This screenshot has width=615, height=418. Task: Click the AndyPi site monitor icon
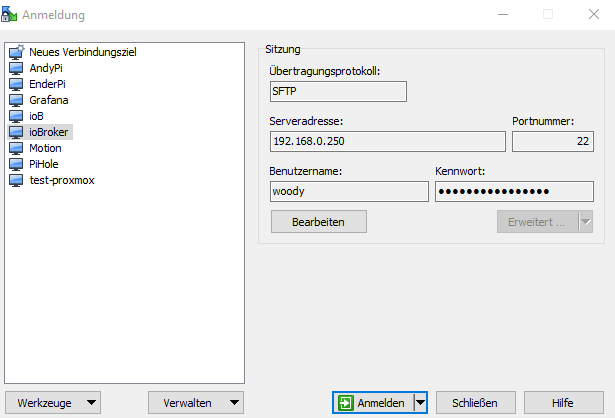click(16, 68)
